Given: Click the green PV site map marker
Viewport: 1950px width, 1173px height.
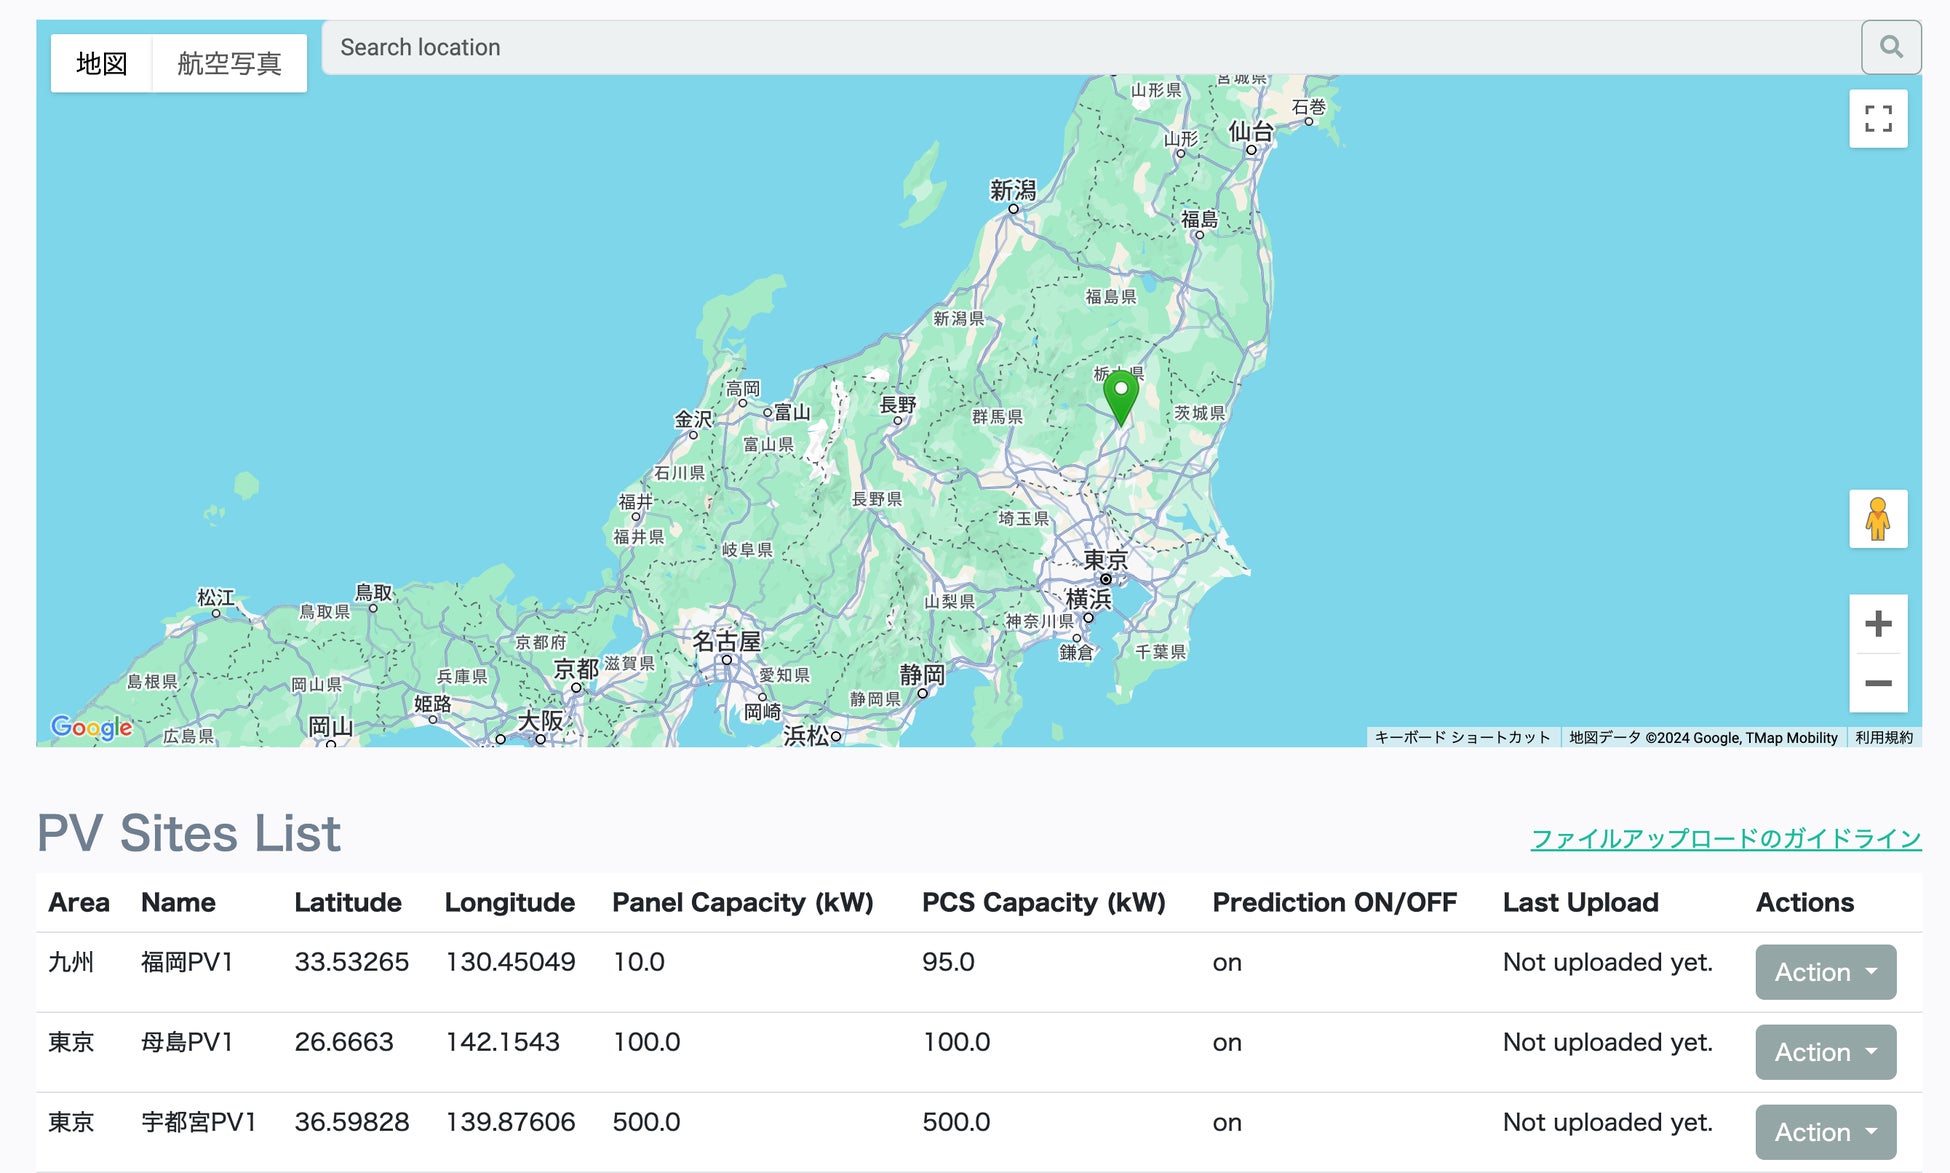Looking at the screenshot, I should click(1121, 397).
